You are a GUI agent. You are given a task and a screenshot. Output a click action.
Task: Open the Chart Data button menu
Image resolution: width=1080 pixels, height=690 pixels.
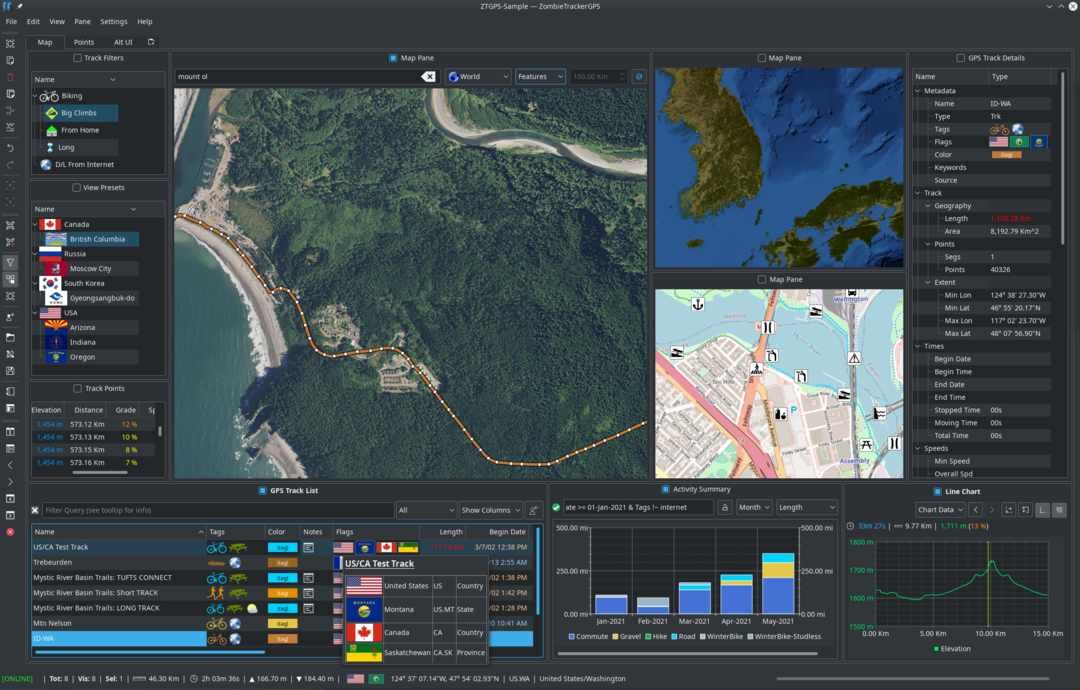[940, 510]
